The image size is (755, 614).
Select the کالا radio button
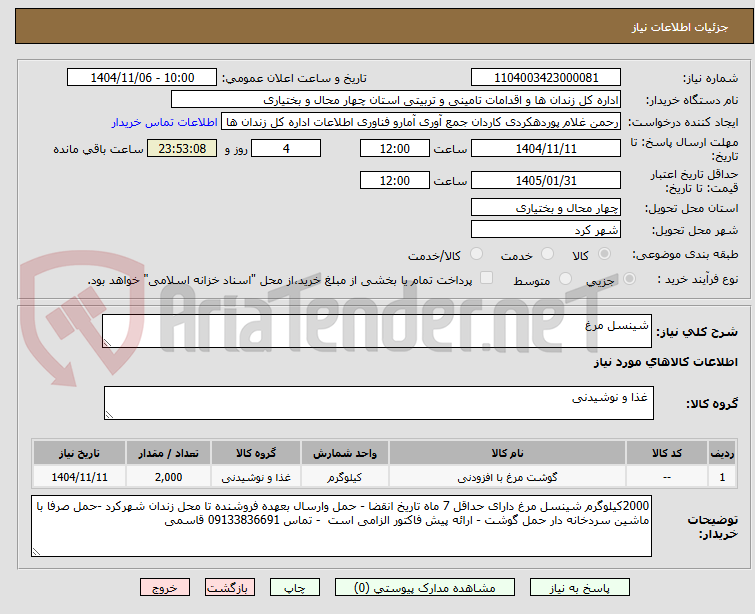[604, 254]
